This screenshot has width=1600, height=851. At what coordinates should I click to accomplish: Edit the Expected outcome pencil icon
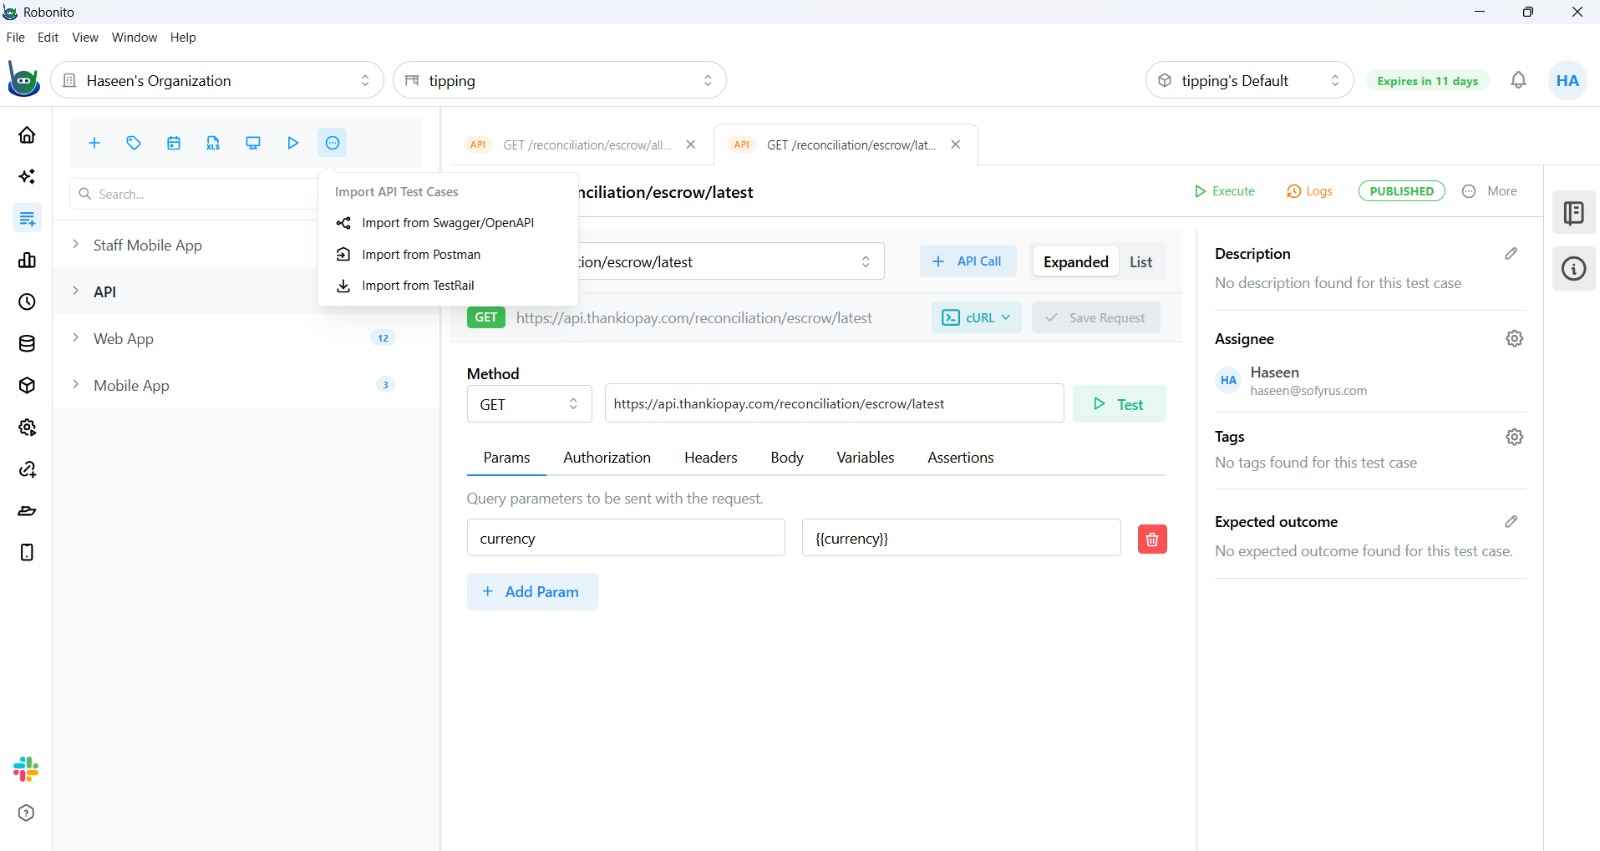click(x=1511, y=522)
